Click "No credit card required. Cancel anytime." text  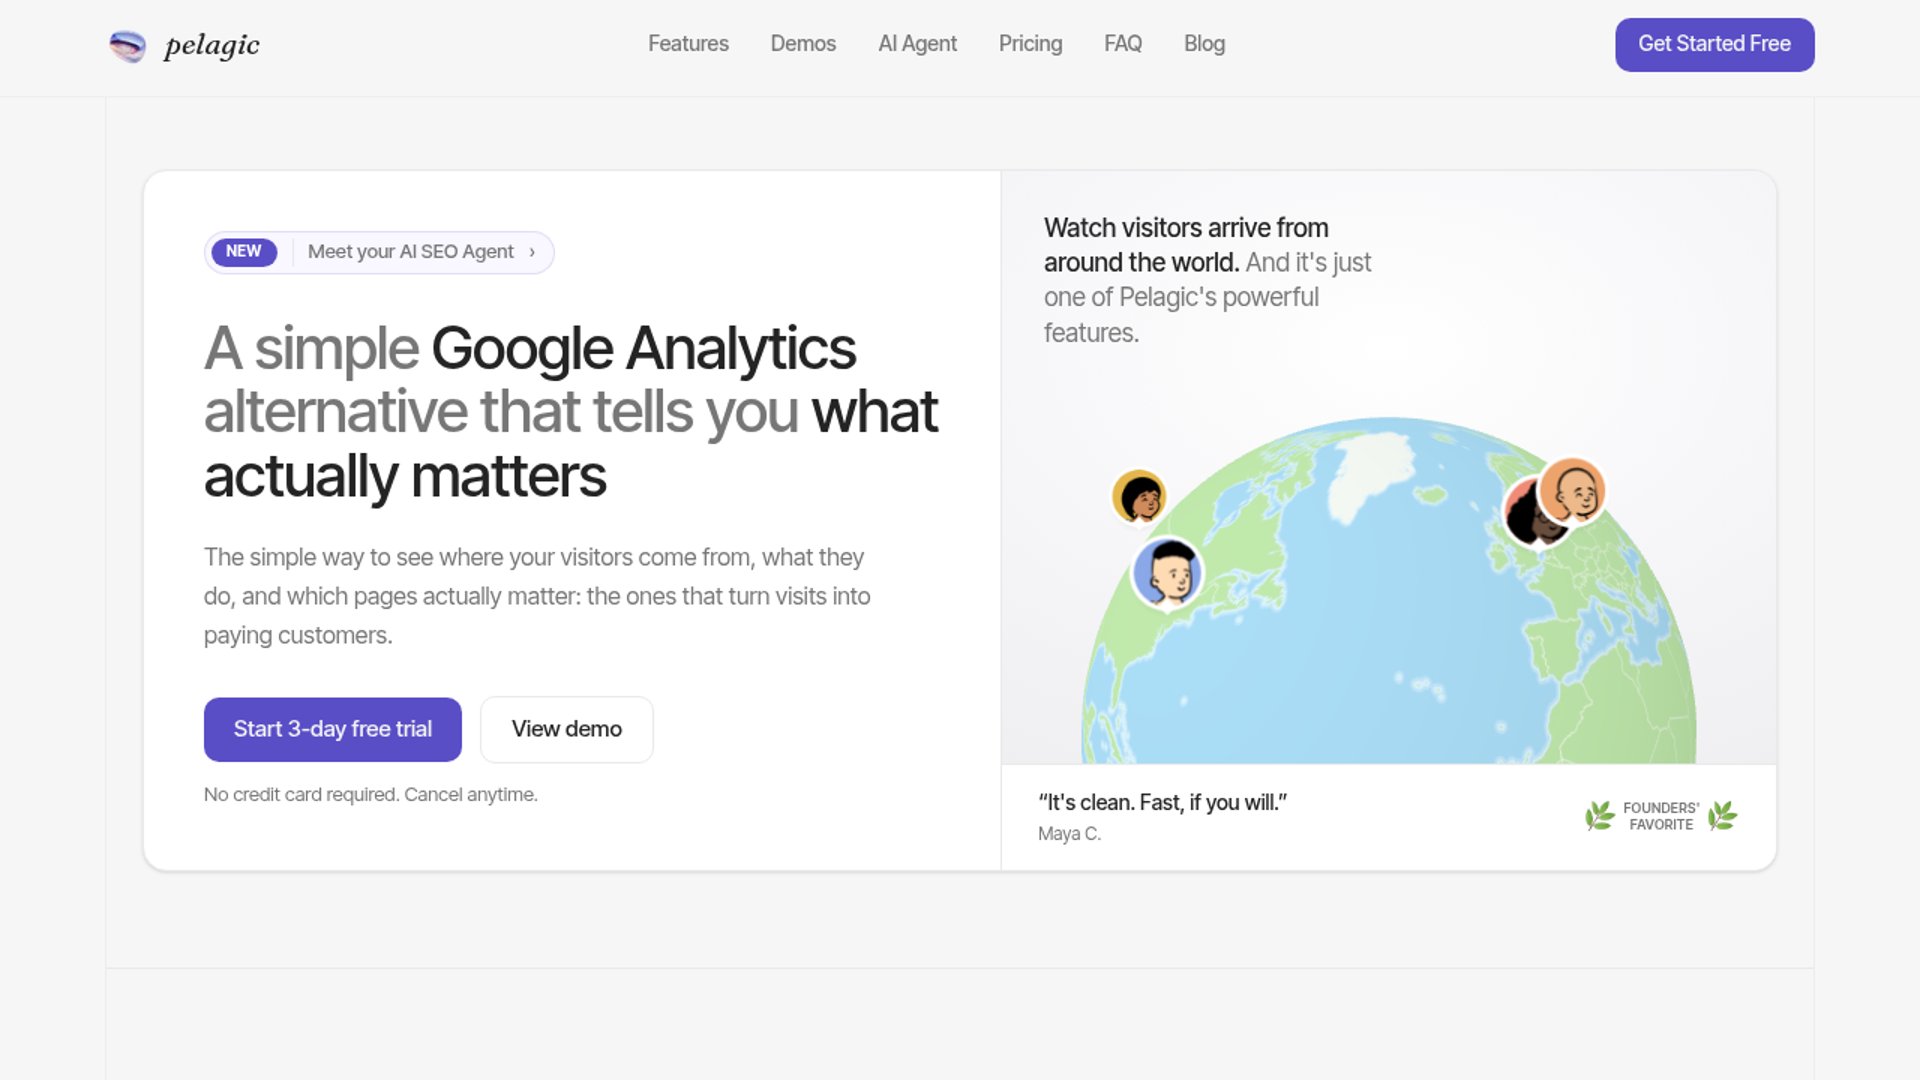point(370,795)
